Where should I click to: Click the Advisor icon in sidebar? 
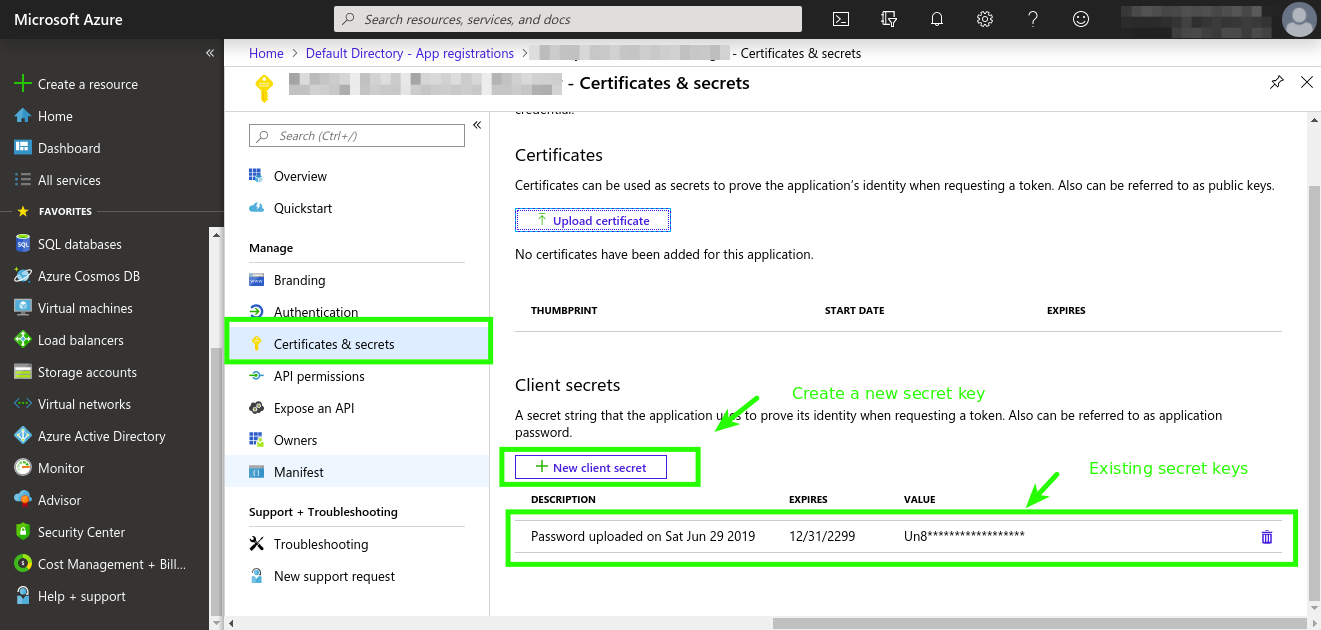[23, 500]
